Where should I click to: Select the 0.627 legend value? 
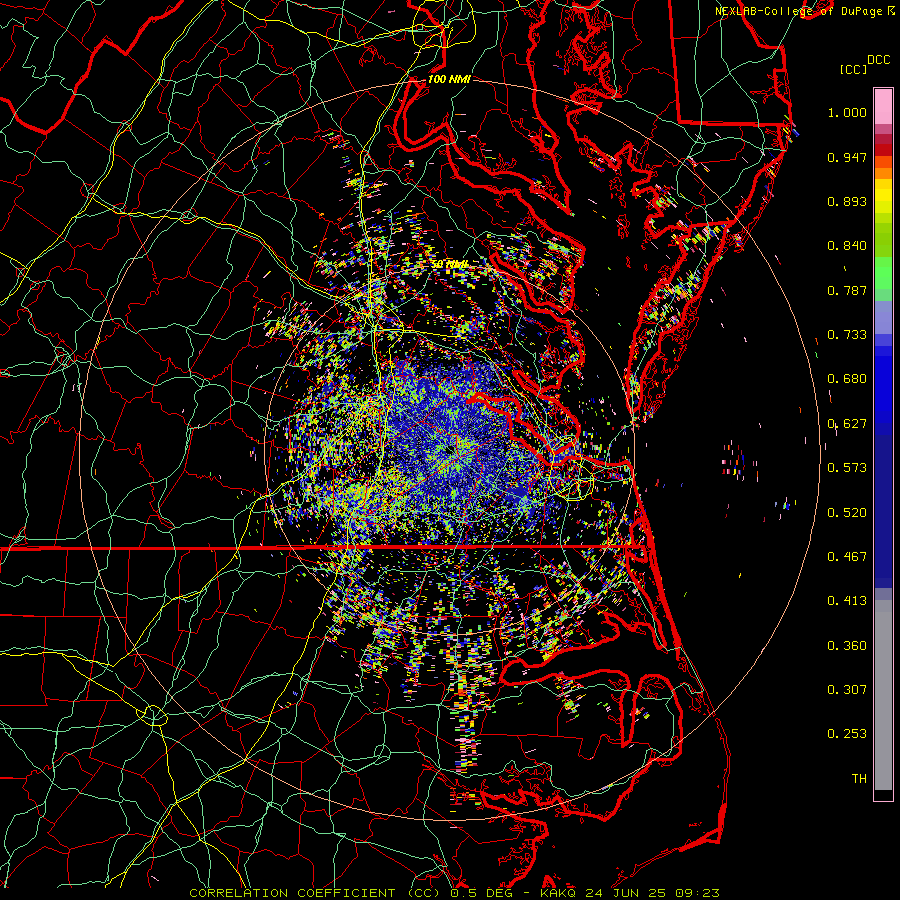click(x=847, y=424)
